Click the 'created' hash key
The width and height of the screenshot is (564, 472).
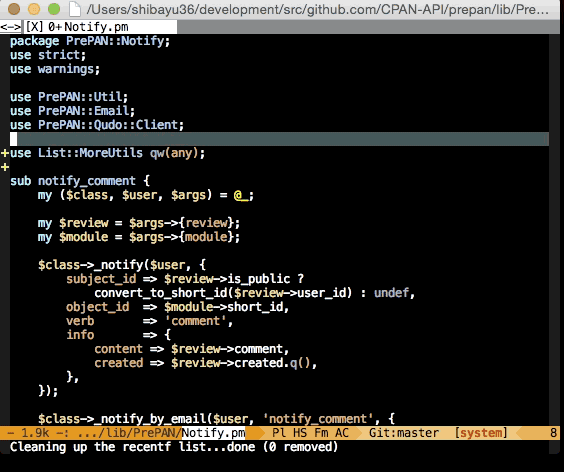[118, 363]
